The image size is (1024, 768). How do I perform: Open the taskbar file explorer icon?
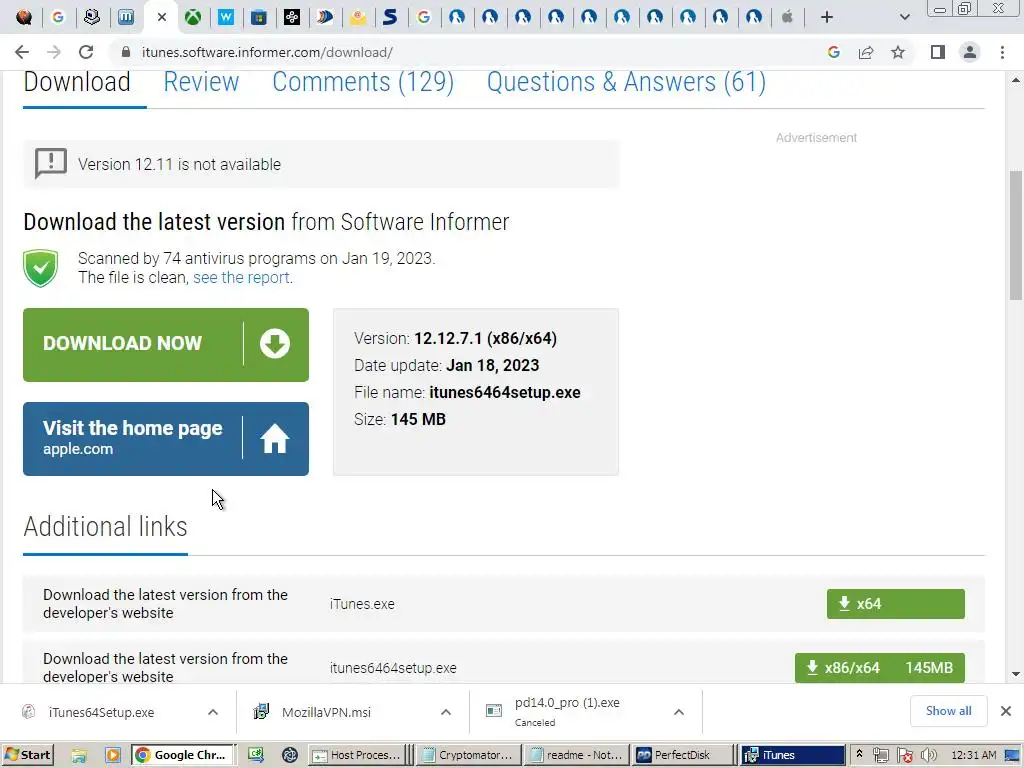click(79, 756)
